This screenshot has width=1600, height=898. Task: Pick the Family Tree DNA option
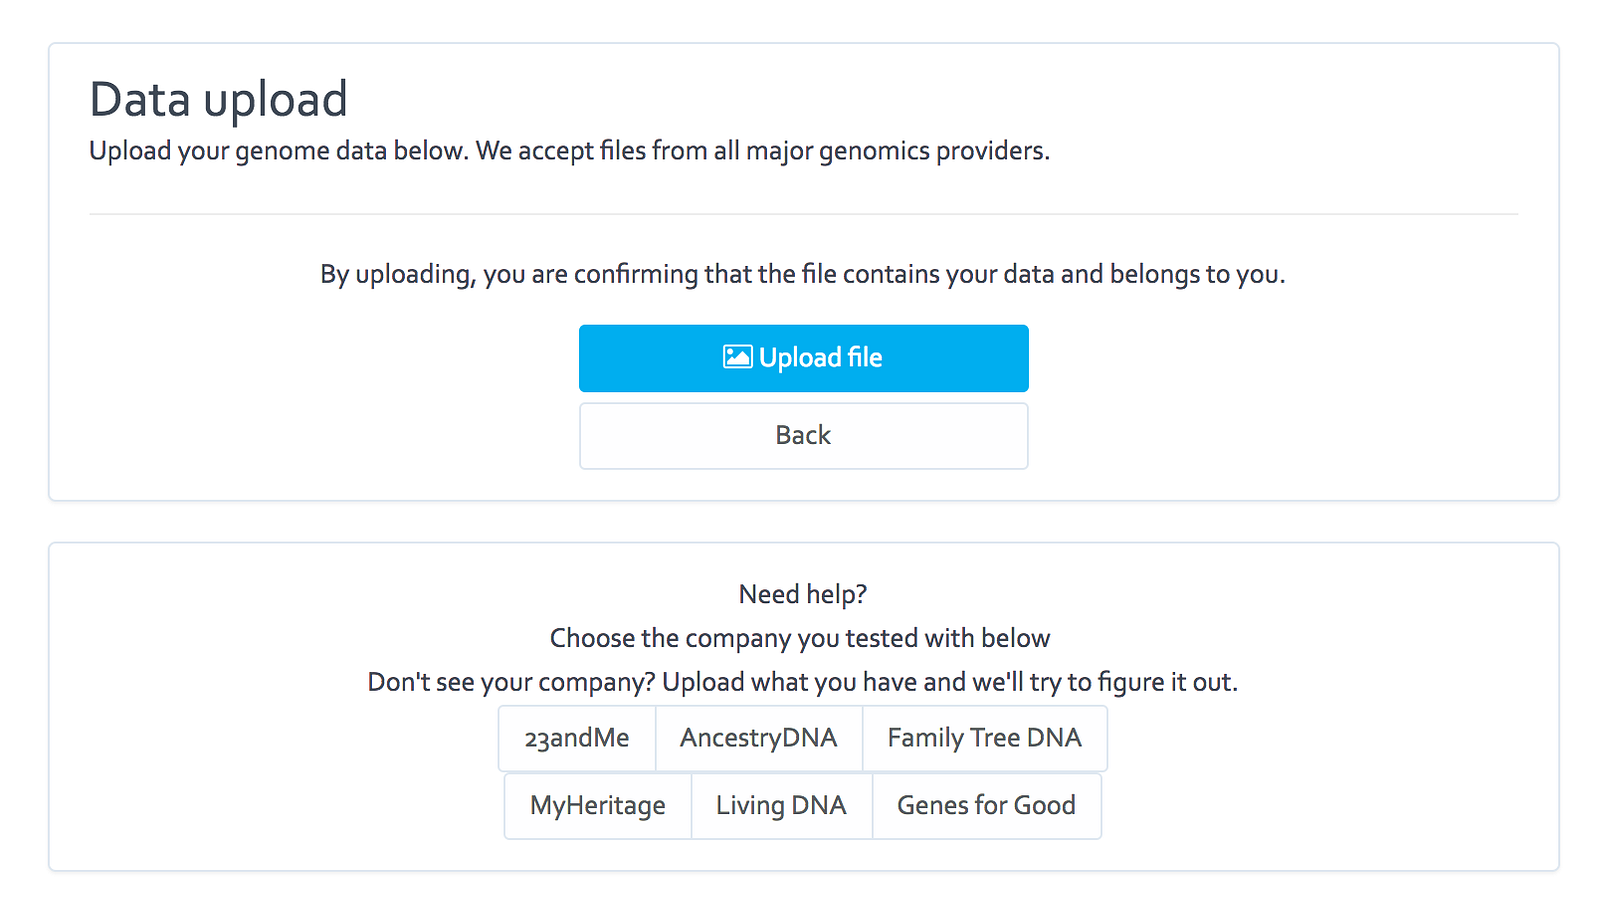point(984,739)
